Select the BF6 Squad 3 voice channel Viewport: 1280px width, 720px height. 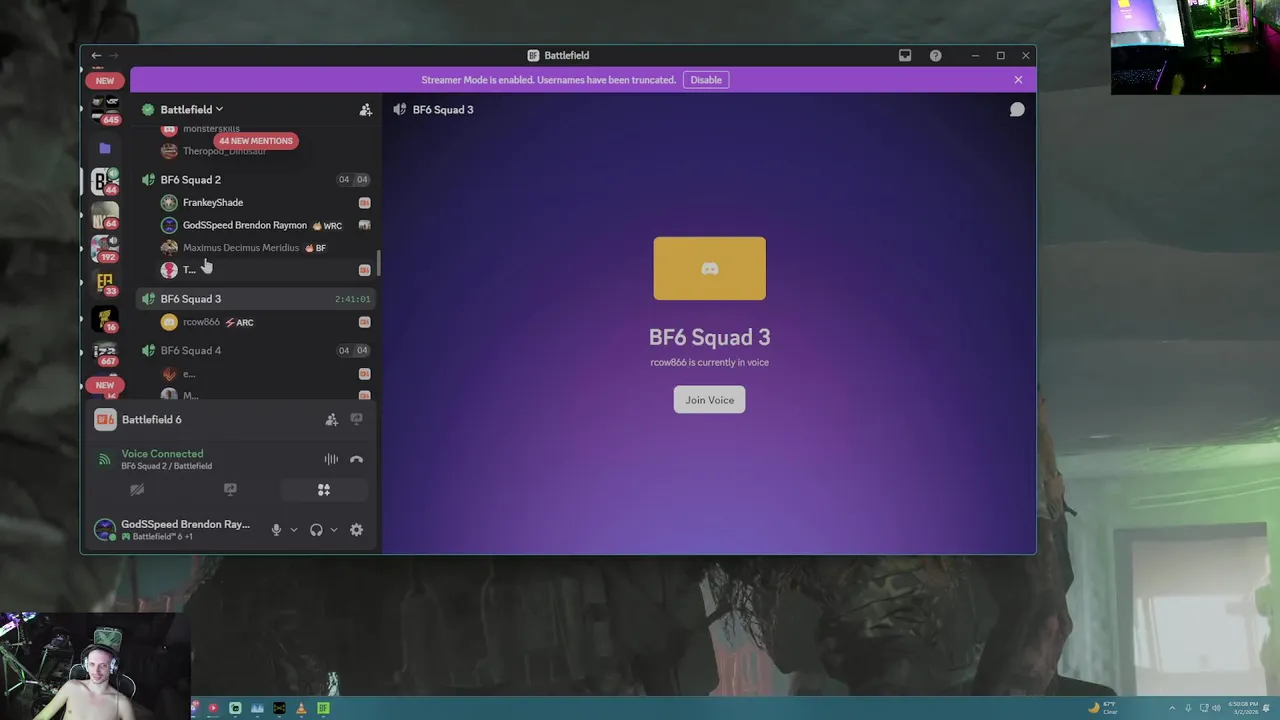[x=255, y=299]
